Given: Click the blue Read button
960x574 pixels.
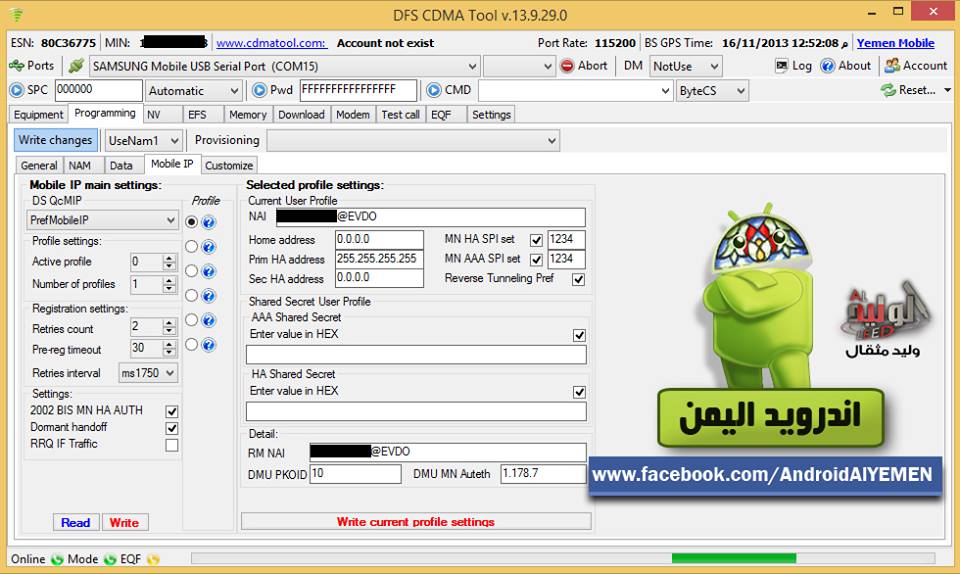Looking at the screenshot, I should 75,523.
